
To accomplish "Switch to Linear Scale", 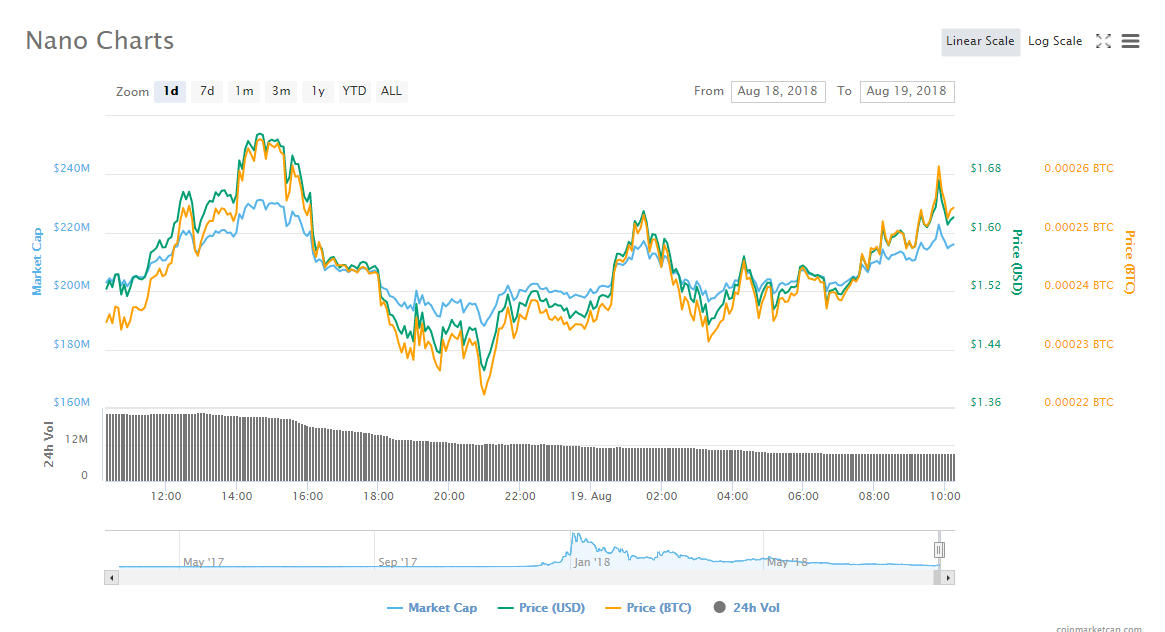I will point(980,42).
